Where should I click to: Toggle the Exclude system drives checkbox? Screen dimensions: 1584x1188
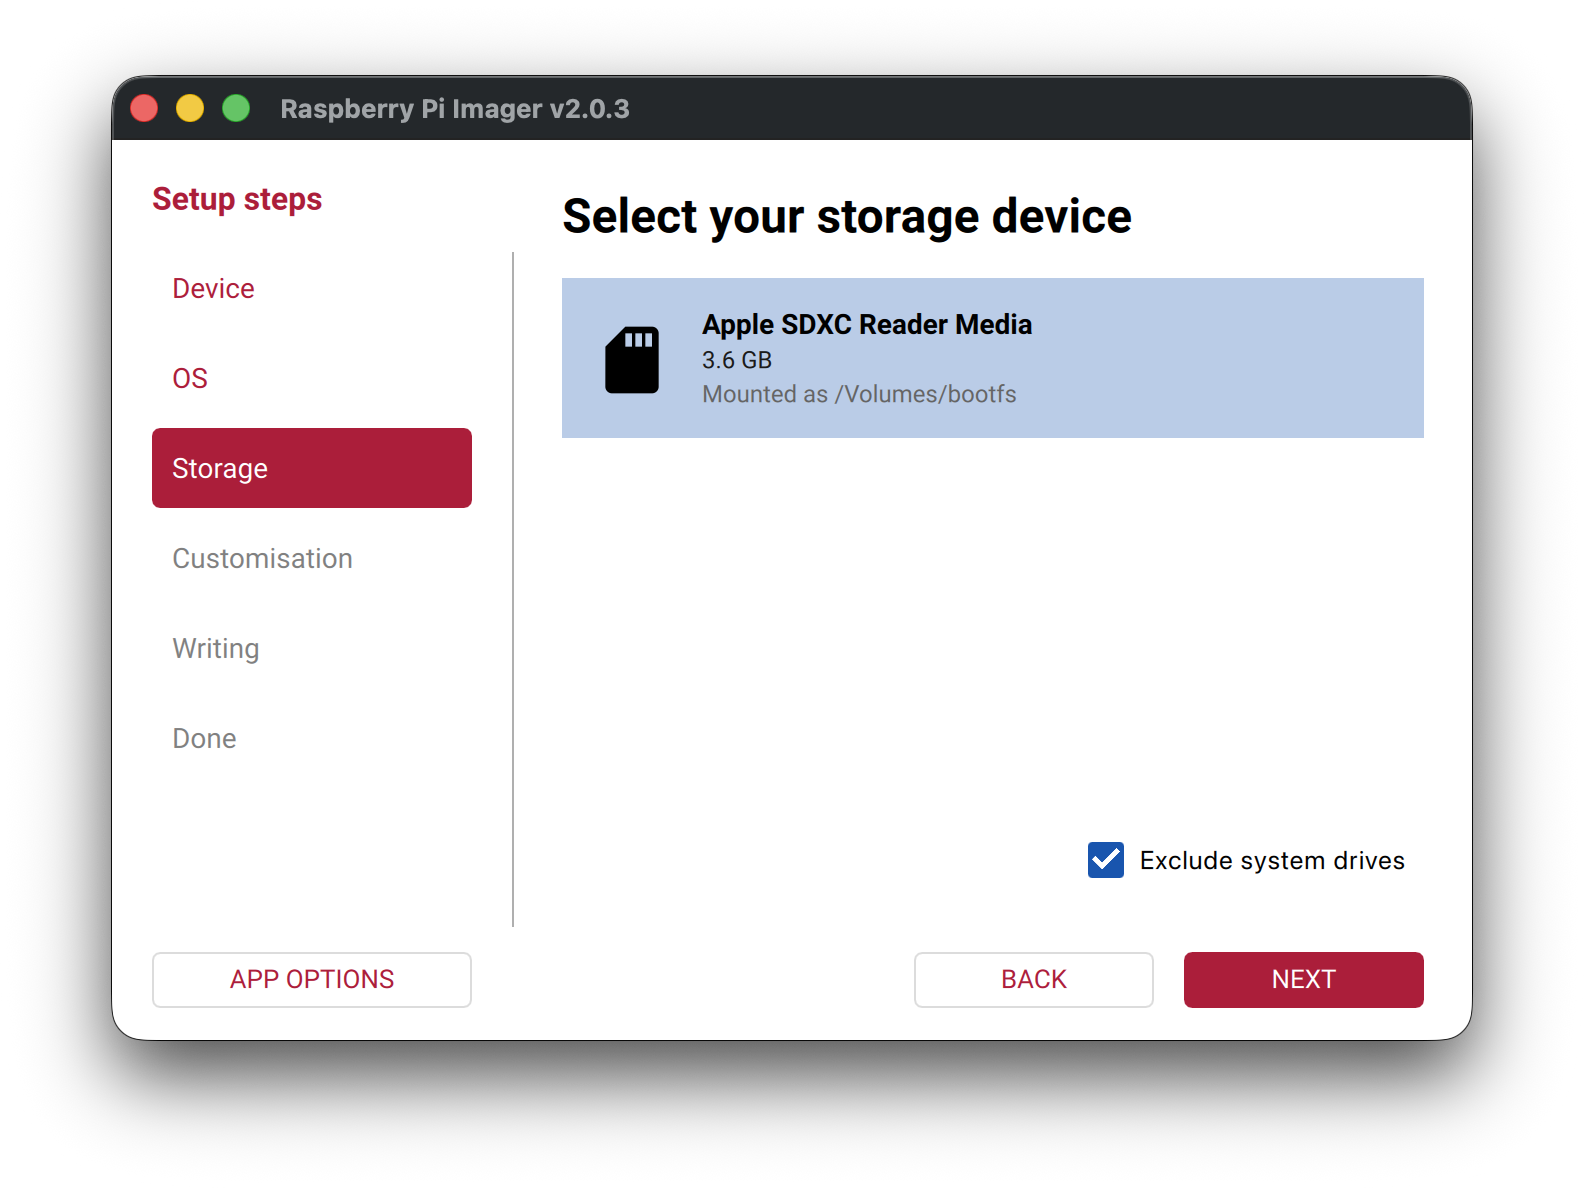click(x=1106, y=860)
